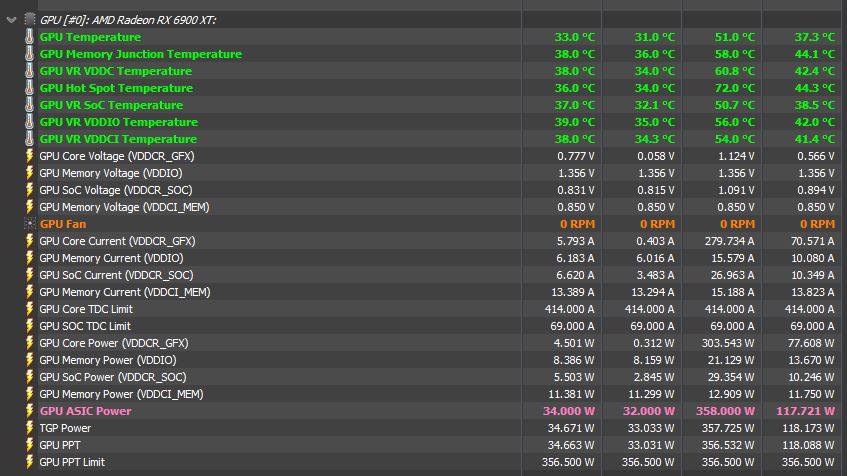847x476 pixels.
Task: Collapse the GPU [#0] AMD Radeon section
Action: pyautogui.click(x=10, y=20)
